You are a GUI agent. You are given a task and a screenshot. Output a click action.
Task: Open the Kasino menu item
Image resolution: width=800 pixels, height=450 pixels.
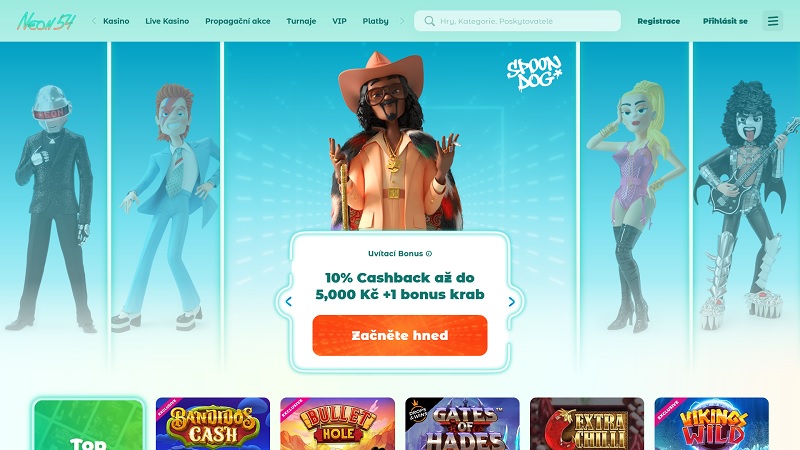pos(116,21)
